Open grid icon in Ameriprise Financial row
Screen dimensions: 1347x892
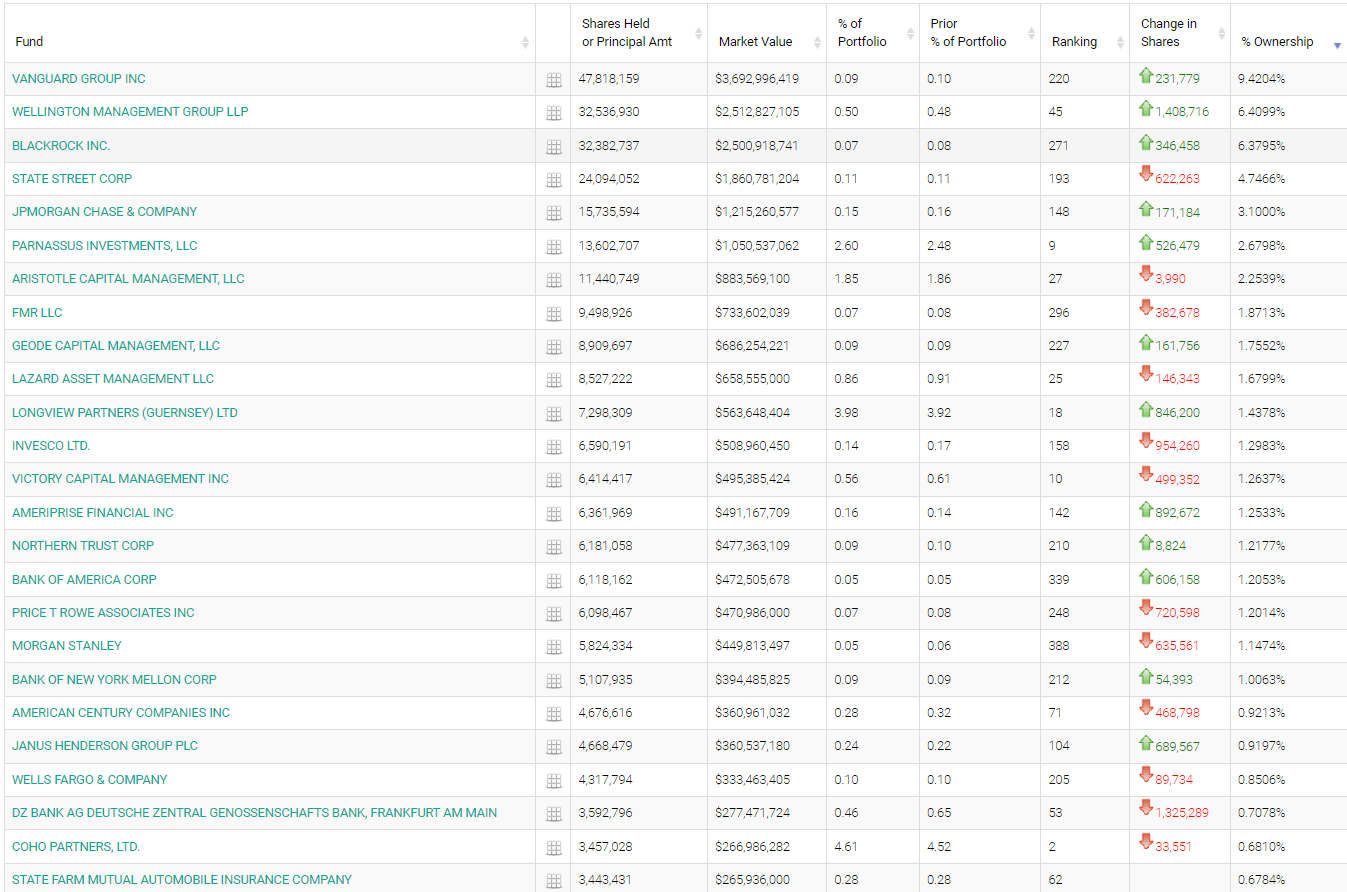coord(553,514)
